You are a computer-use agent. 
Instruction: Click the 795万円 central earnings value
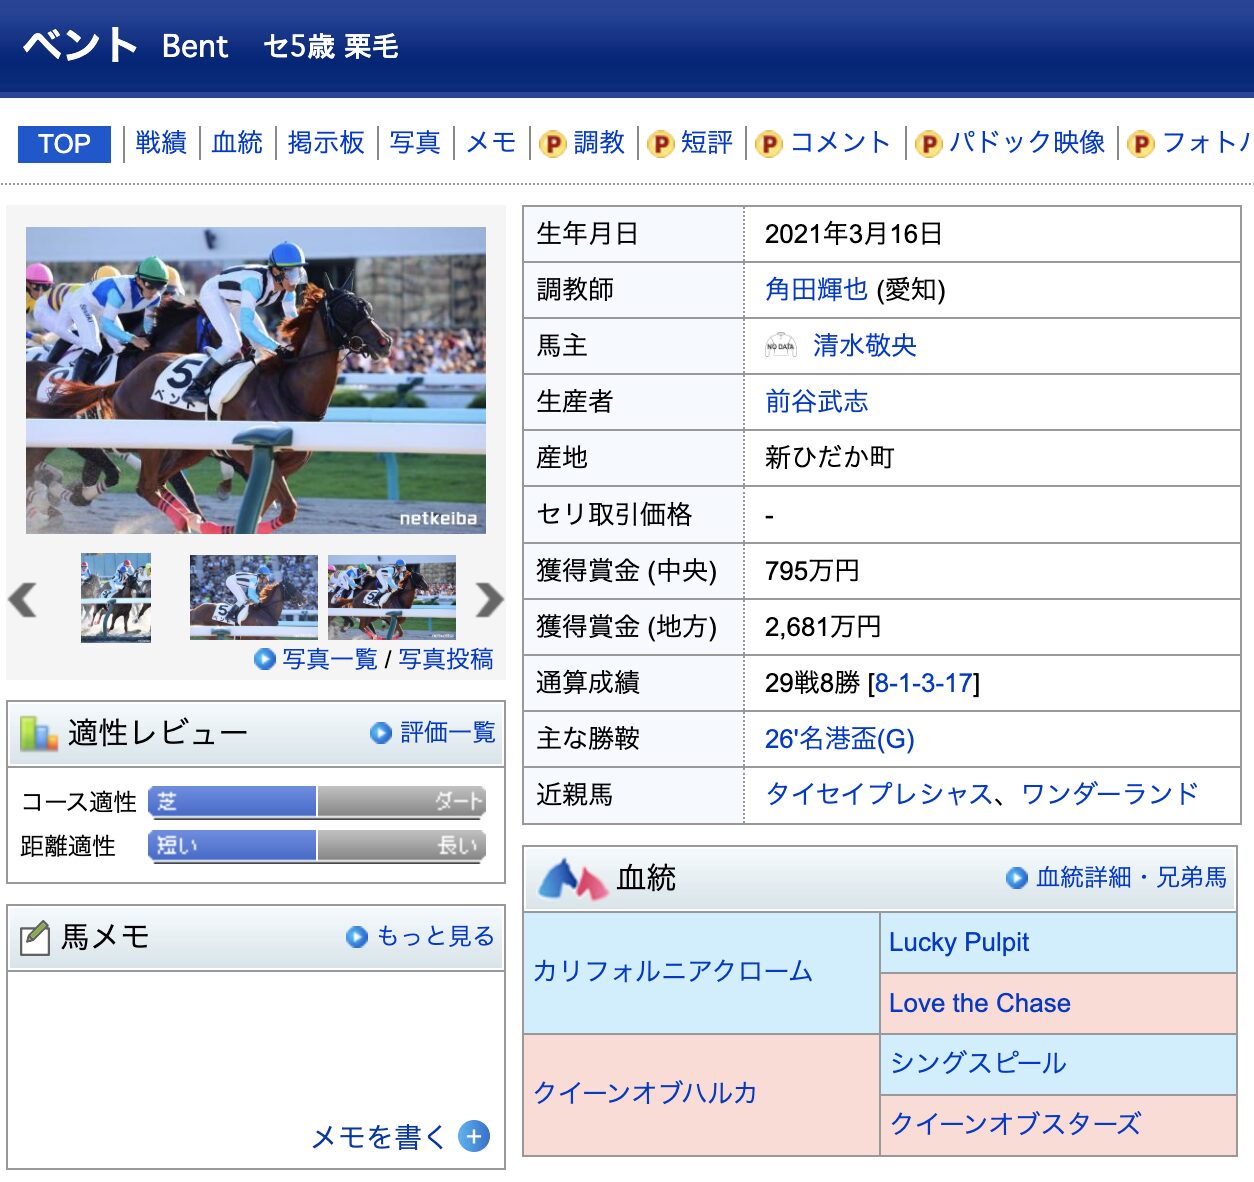812,571
